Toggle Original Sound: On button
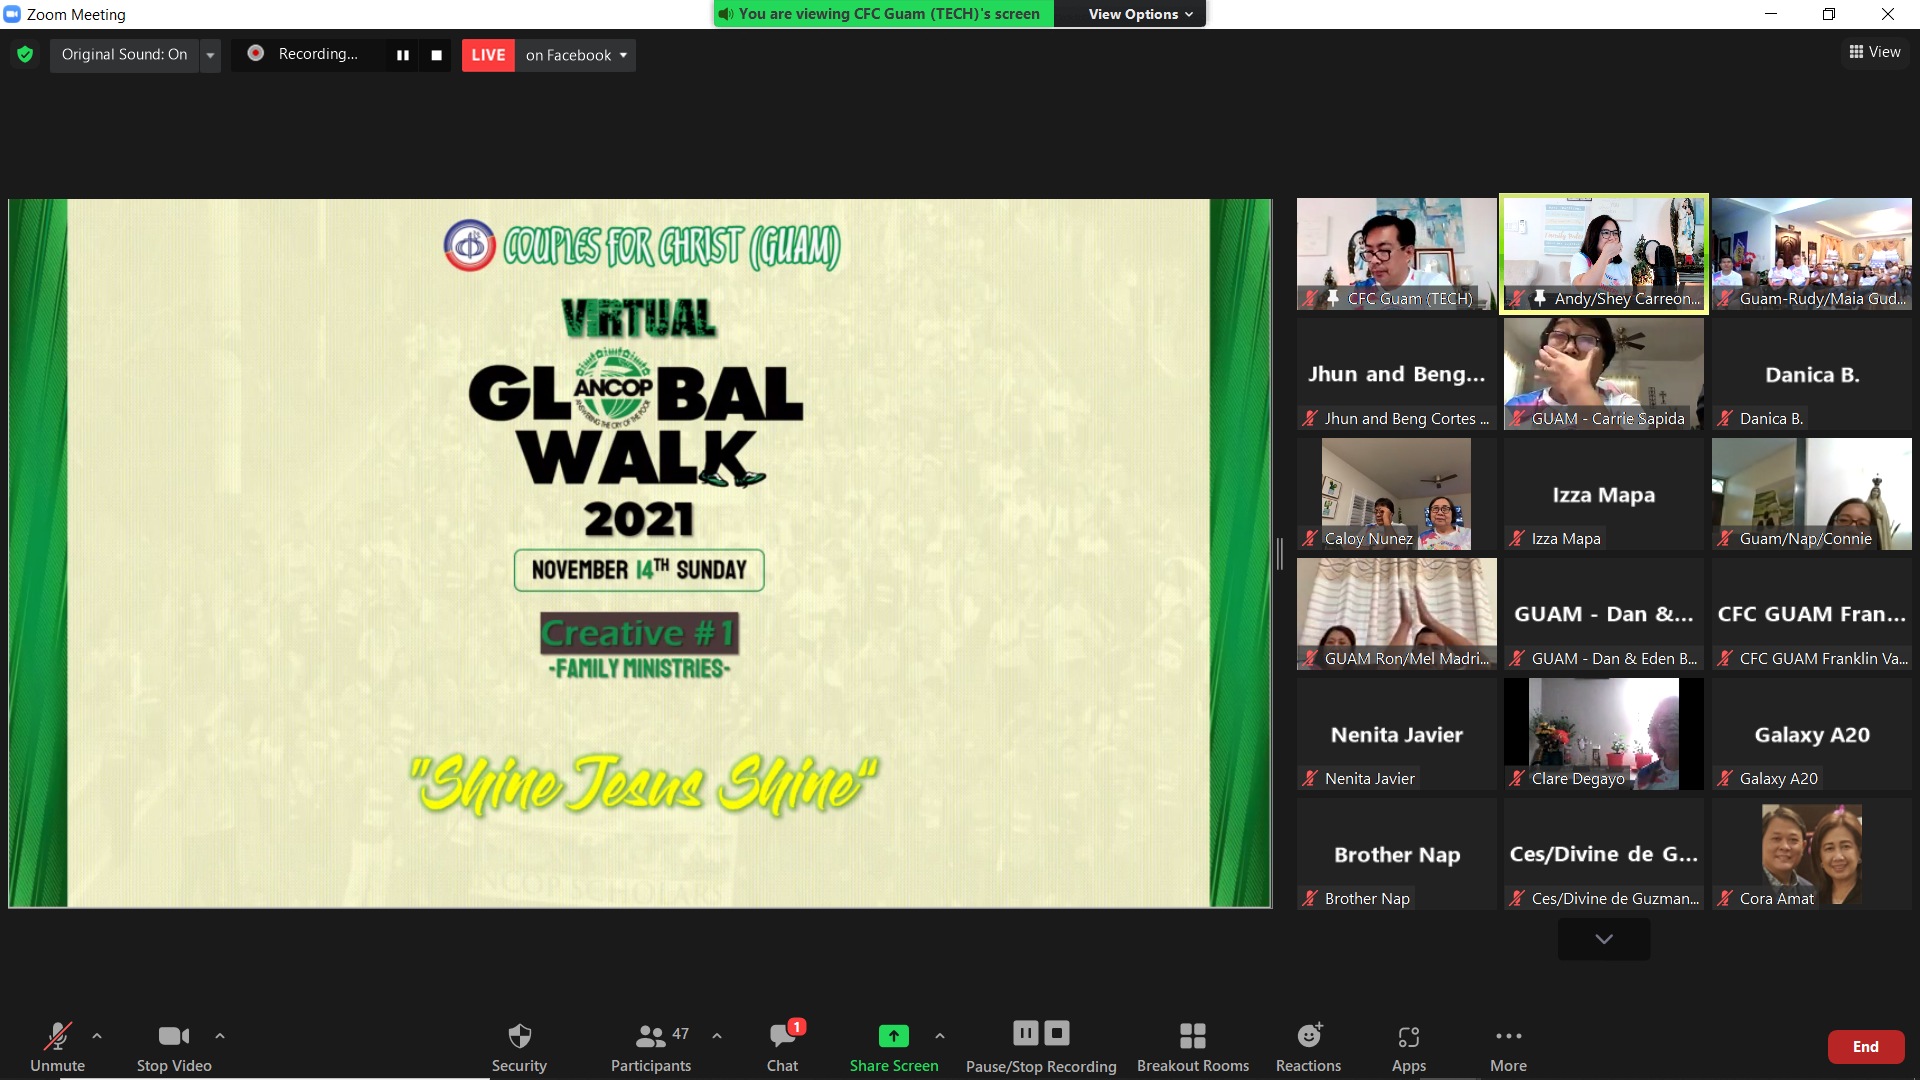Viewport: 1920px width, 1080px height. point(124,54)
